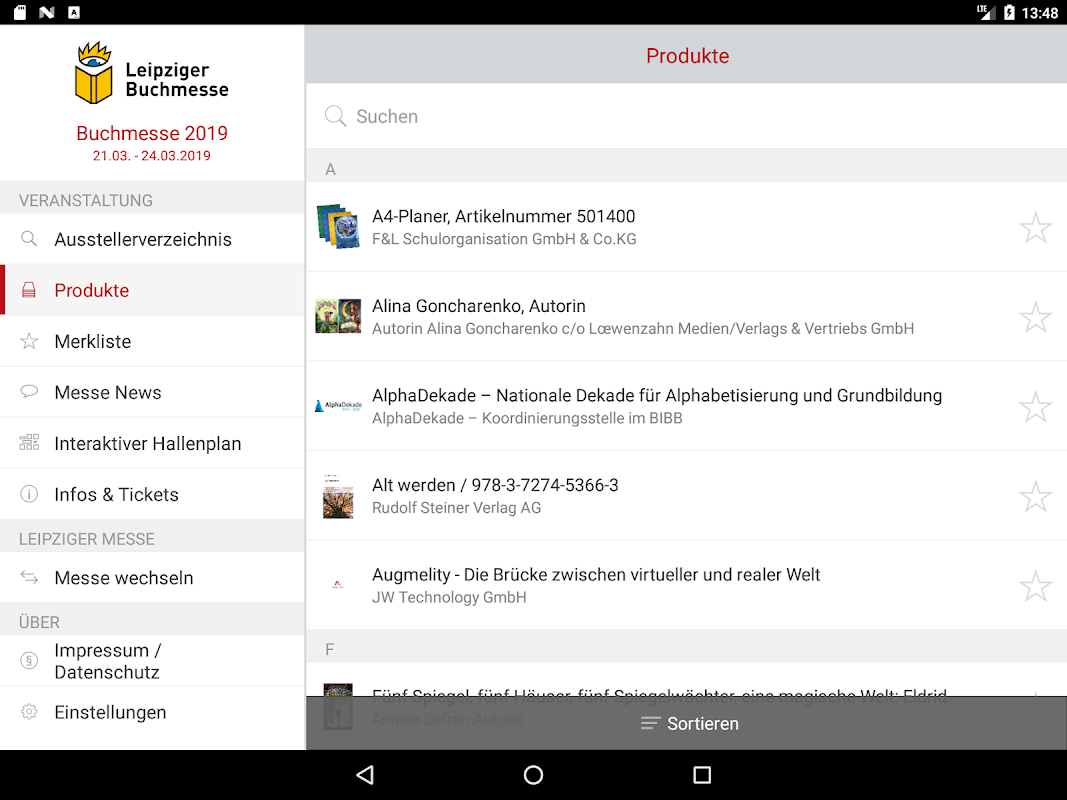This screenshot has height=800, width=1067.
Task: Open the A4-Planer product thumbnail
Action: click(x=338, y=227)
